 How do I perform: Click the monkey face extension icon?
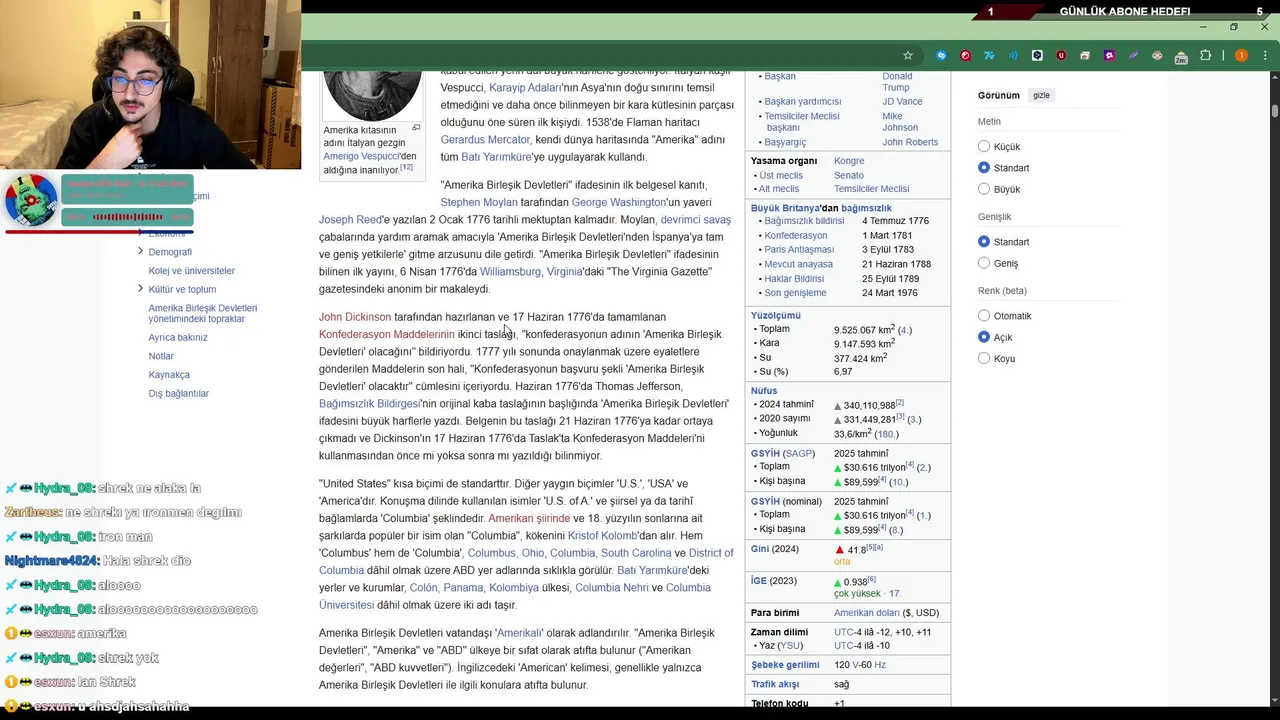[1157, 56]
